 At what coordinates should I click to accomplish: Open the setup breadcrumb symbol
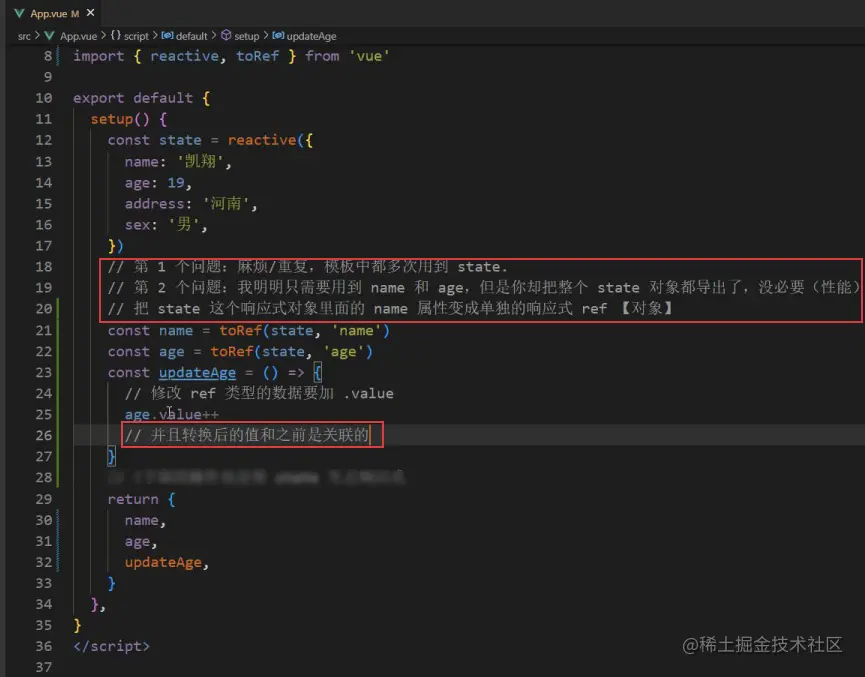pyautogui.click(x=247, y=36)
